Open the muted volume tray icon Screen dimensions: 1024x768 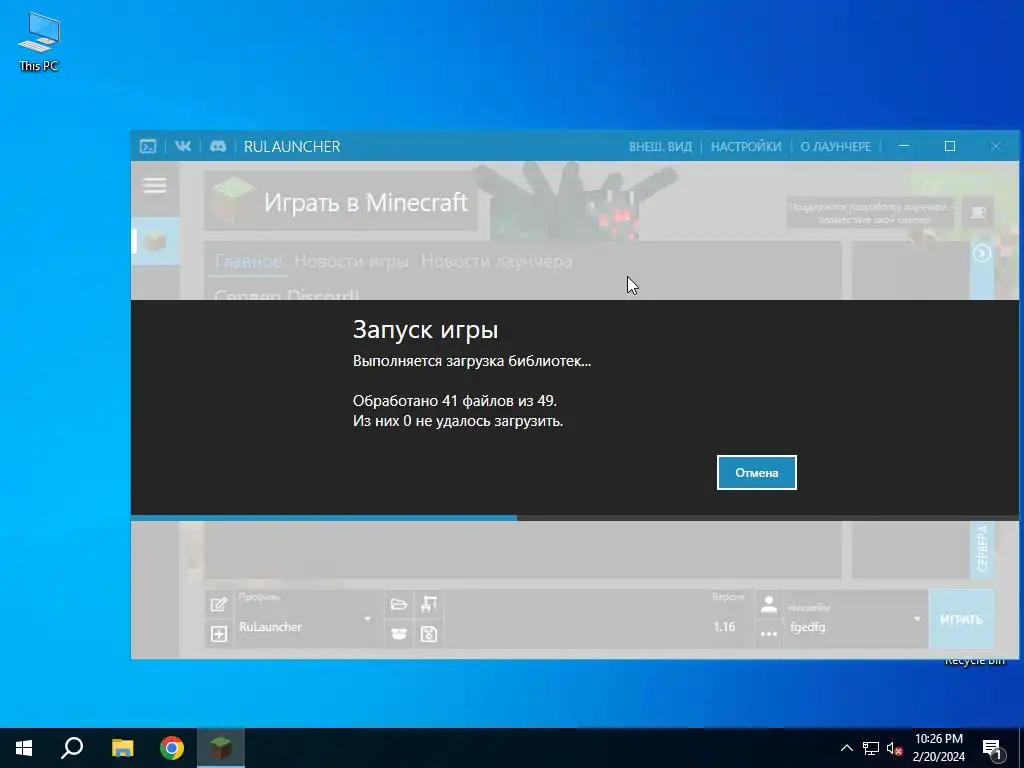(x=895, y=748)
